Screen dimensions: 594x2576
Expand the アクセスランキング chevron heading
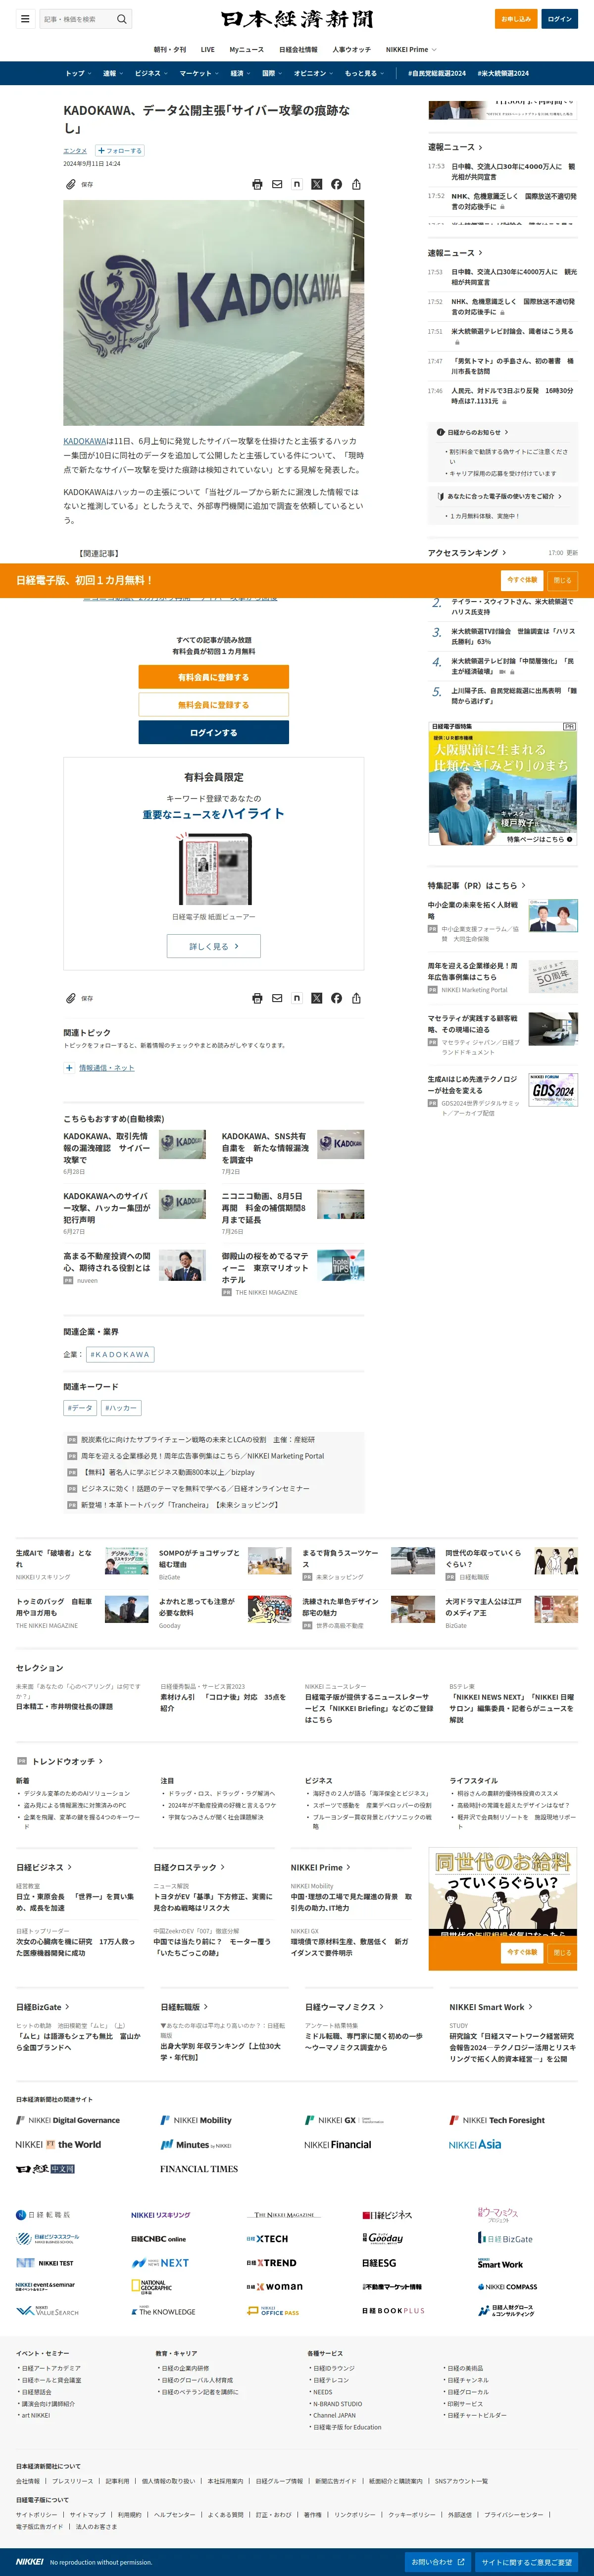[467, 553]
